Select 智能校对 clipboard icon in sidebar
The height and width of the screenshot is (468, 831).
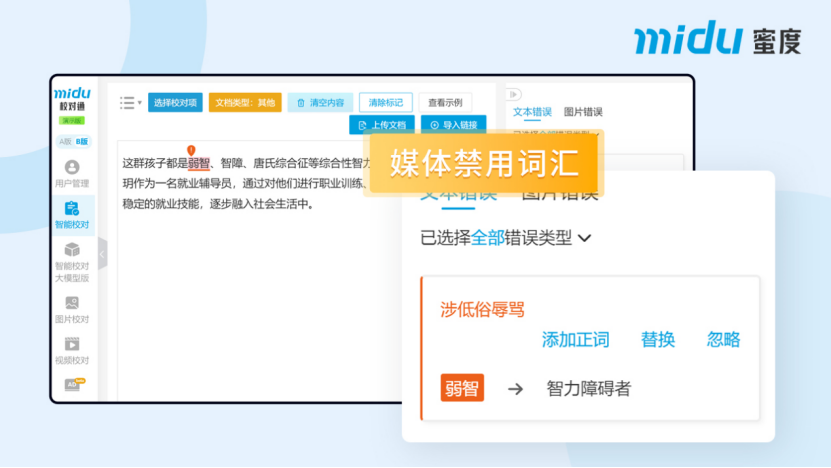pyautogui.click(x=72, y=208)
